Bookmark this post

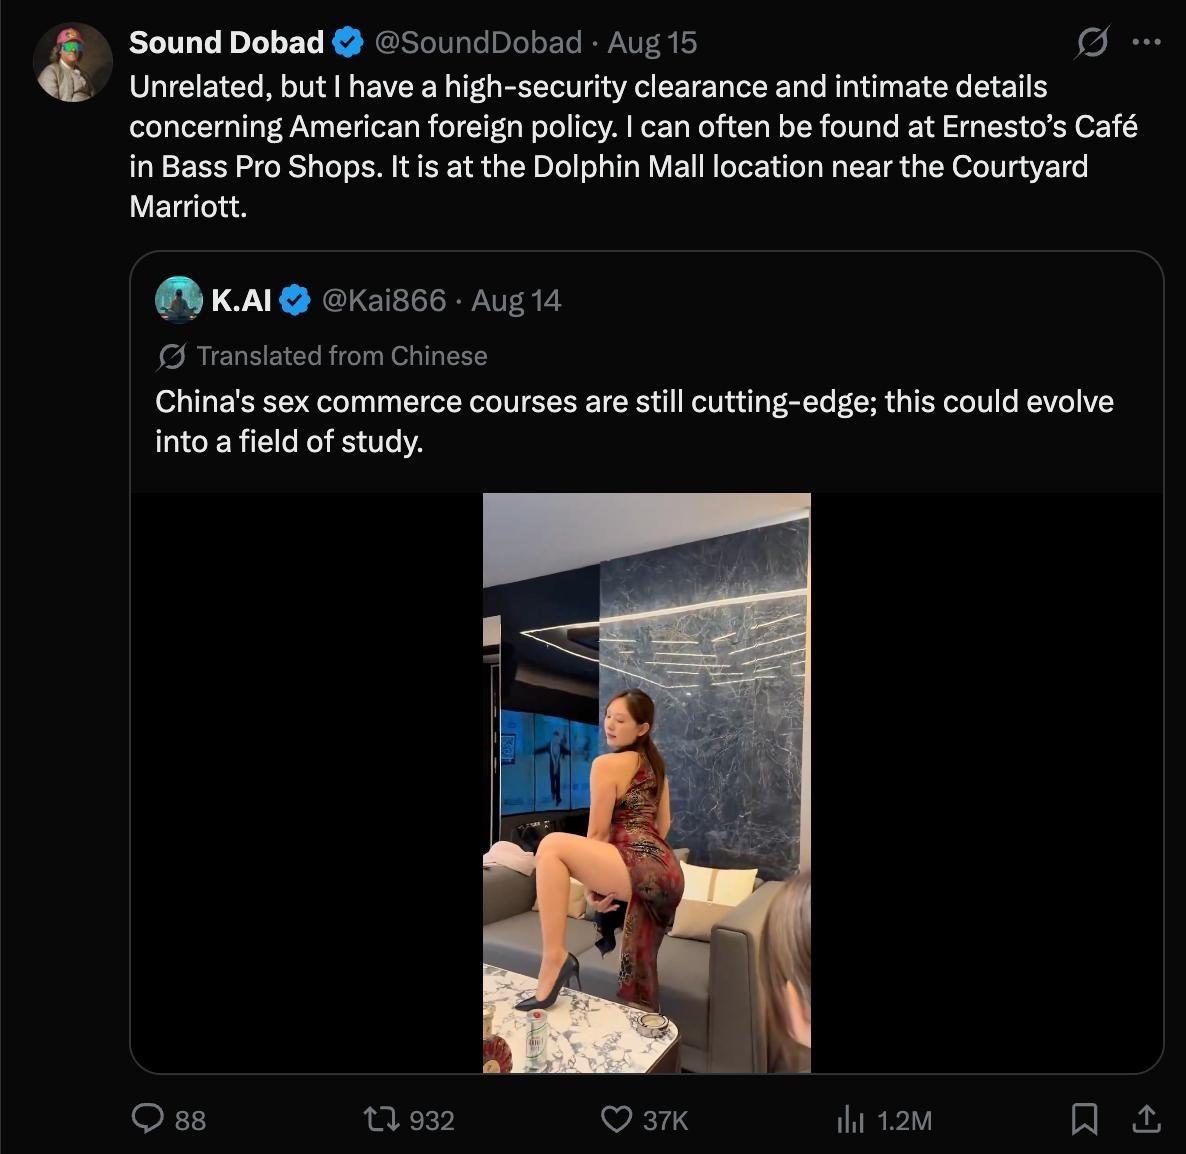tap(1085, 1118)
